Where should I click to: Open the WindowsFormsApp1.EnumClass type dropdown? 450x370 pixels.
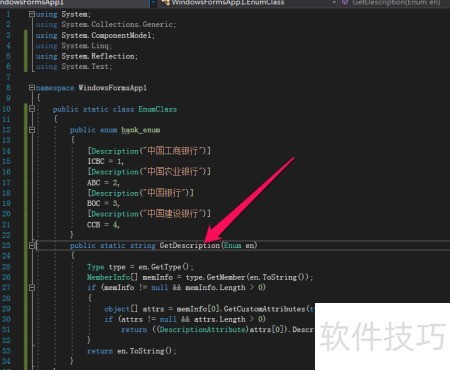coord(249,3)
